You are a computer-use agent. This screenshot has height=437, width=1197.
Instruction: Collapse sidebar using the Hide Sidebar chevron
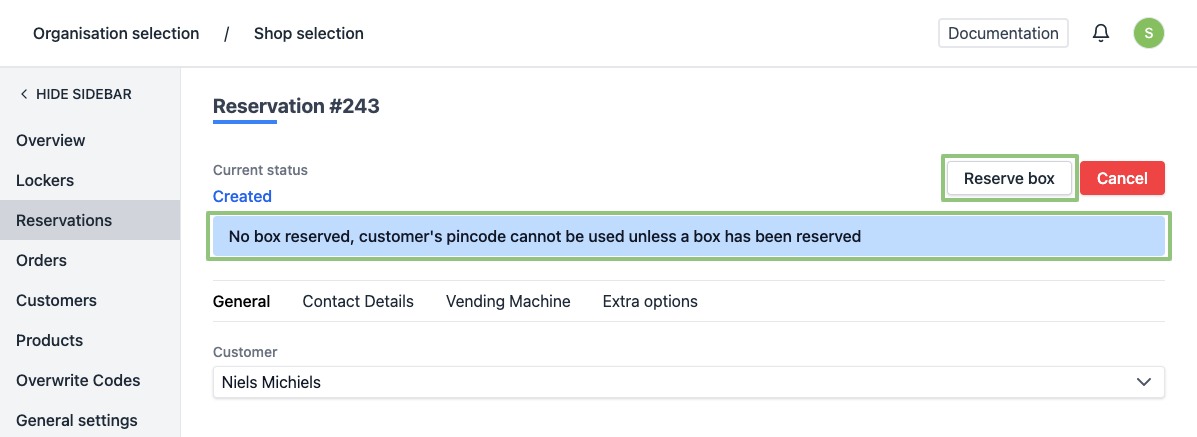[24, 94]
